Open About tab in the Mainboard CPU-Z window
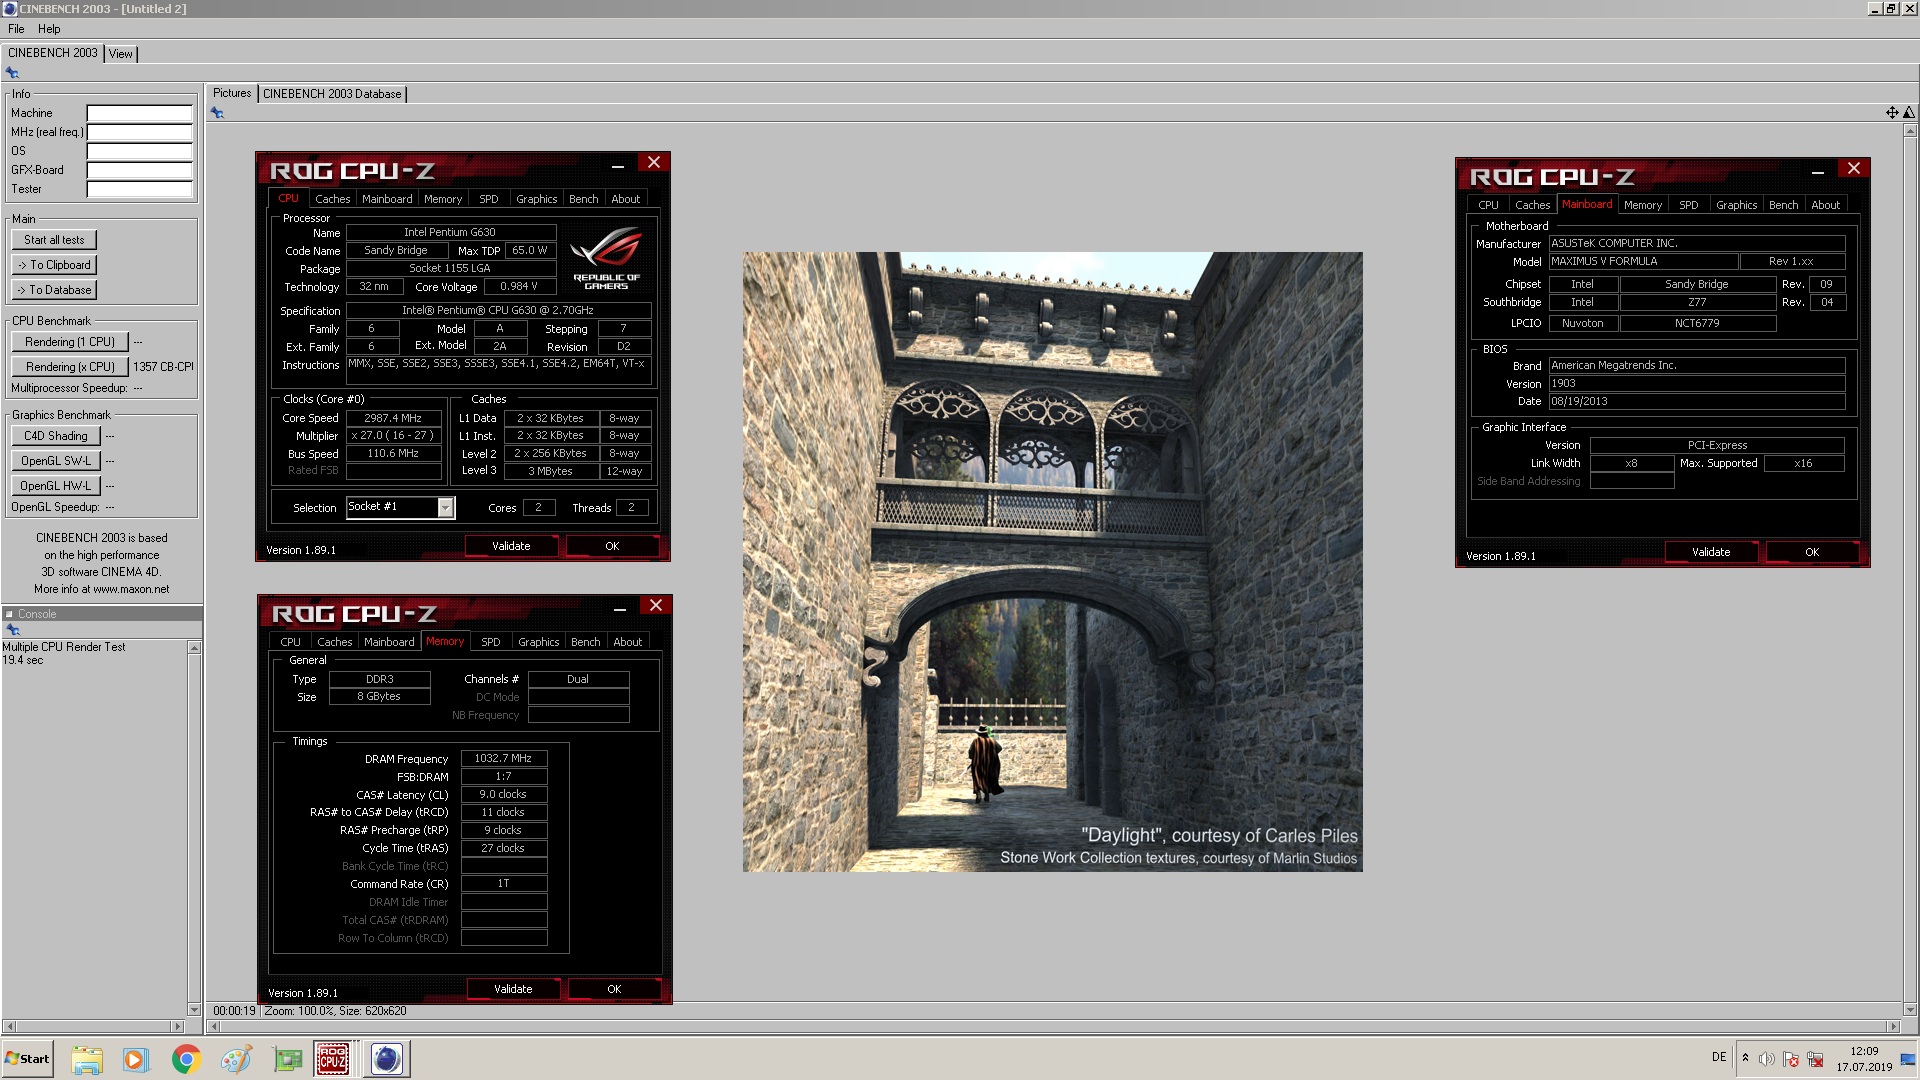The width and height of the screenshot is (1920, 1080). point(1826,205)
